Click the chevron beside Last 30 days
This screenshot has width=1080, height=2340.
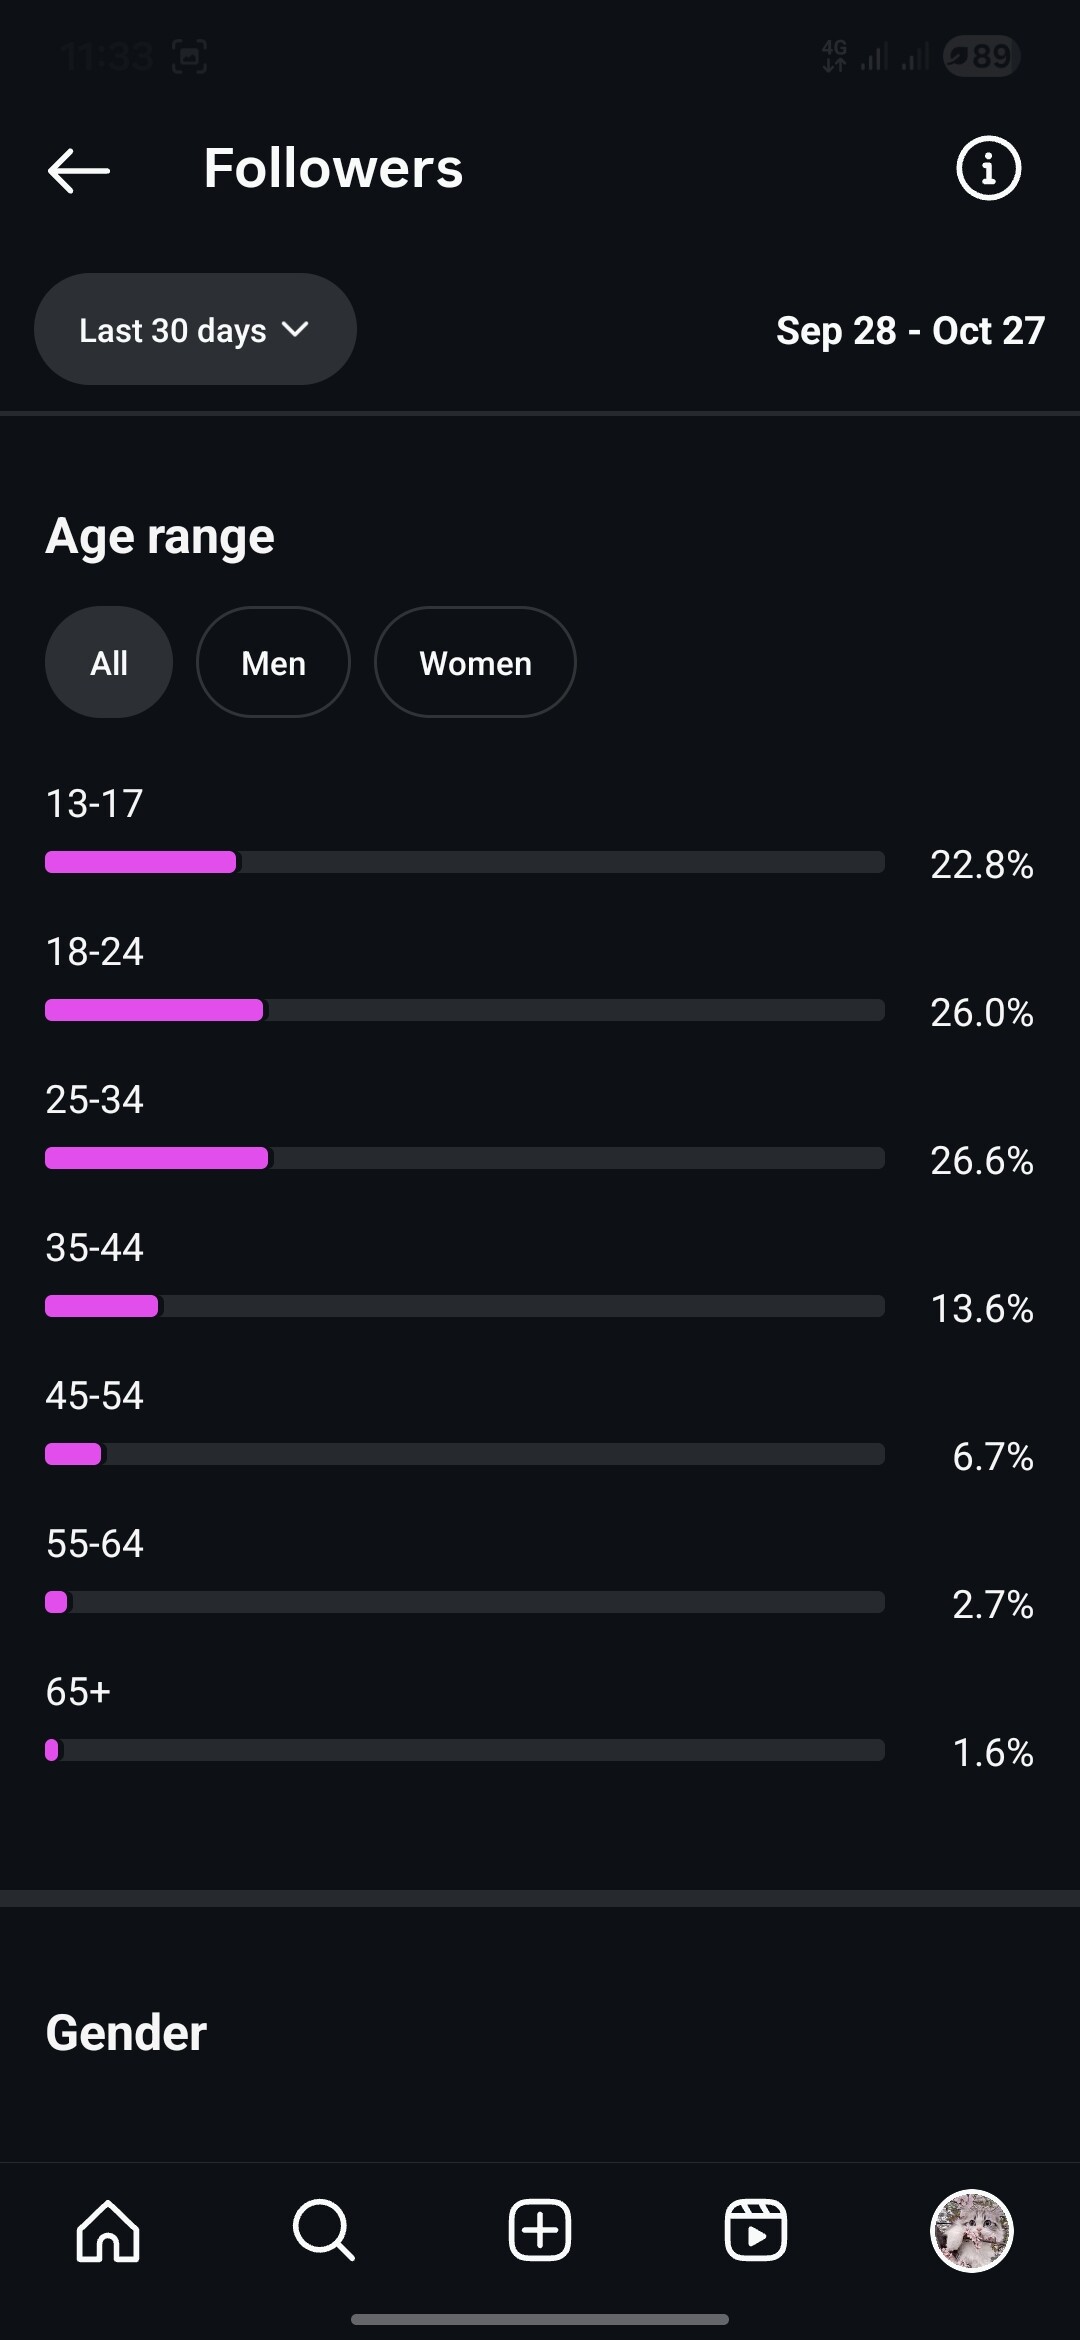tap(295, 329)
